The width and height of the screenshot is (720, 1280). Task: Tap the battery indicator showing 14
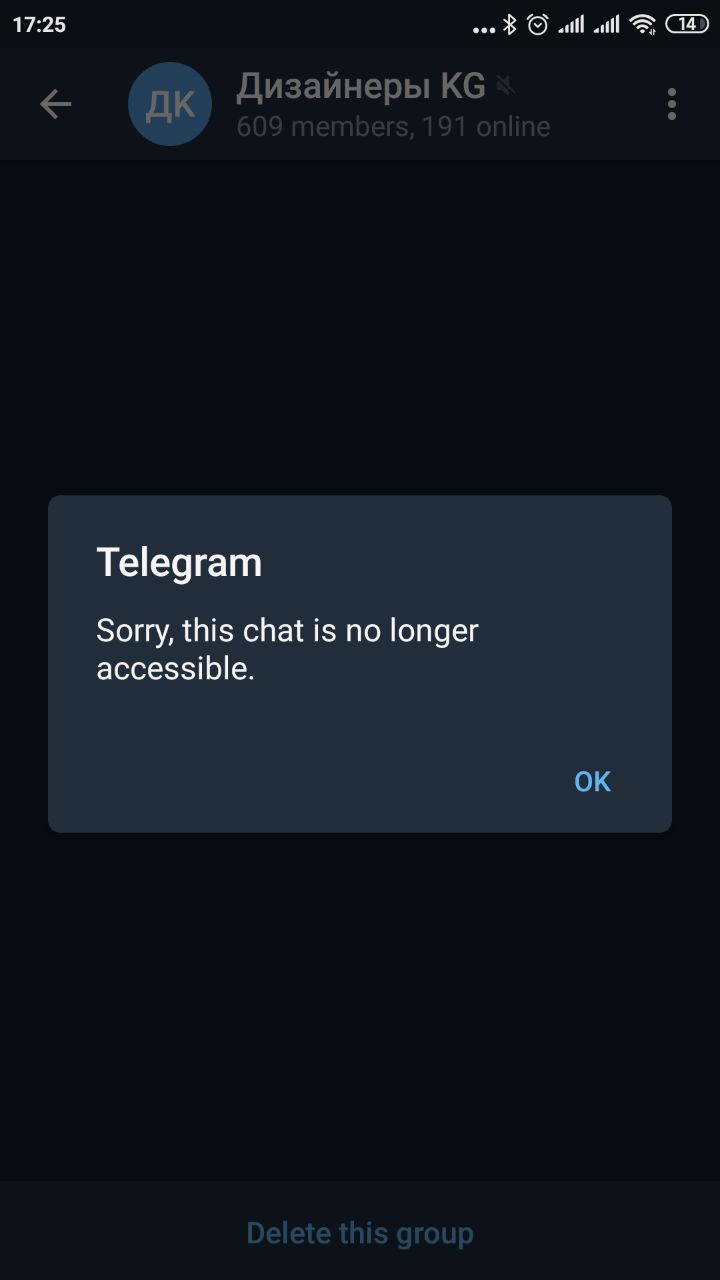(x=687, y=24)
